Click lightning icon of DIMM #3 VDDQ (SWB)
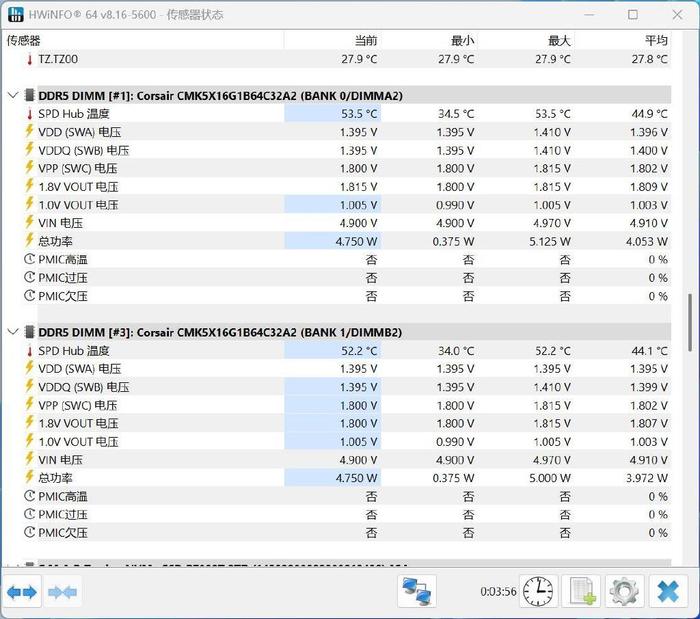The height and width of the screenshot is (619, 700). 29,386
